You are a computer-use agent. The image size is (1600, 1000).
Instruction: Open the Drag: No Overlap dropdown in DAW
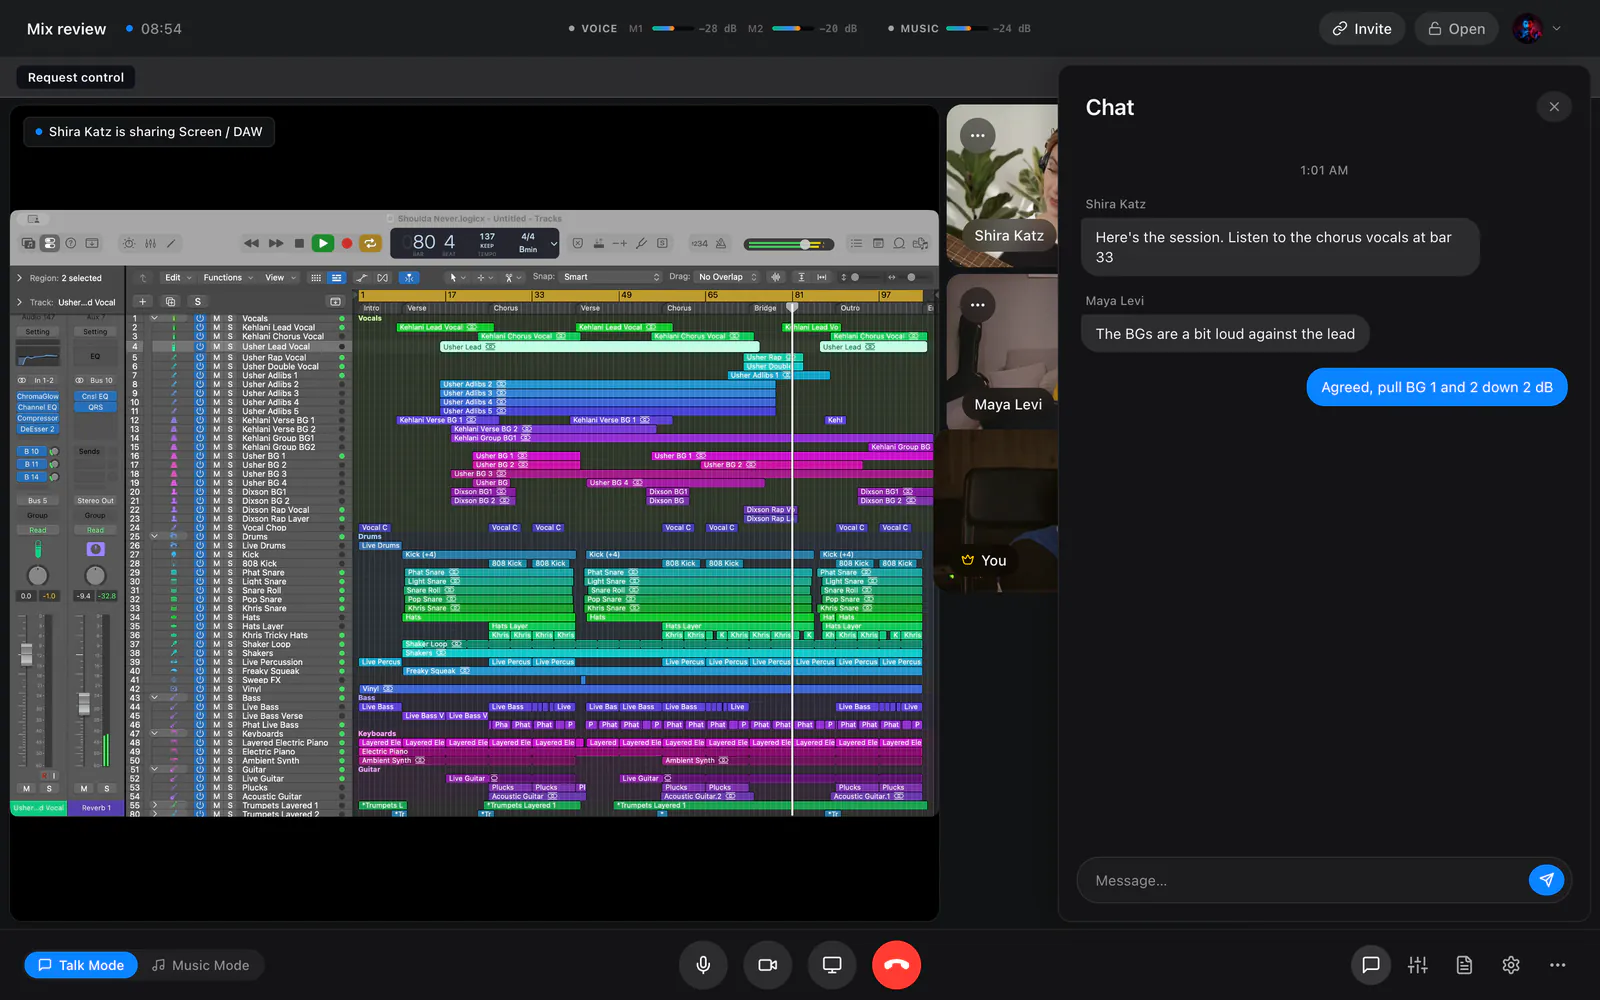point(727,277)
